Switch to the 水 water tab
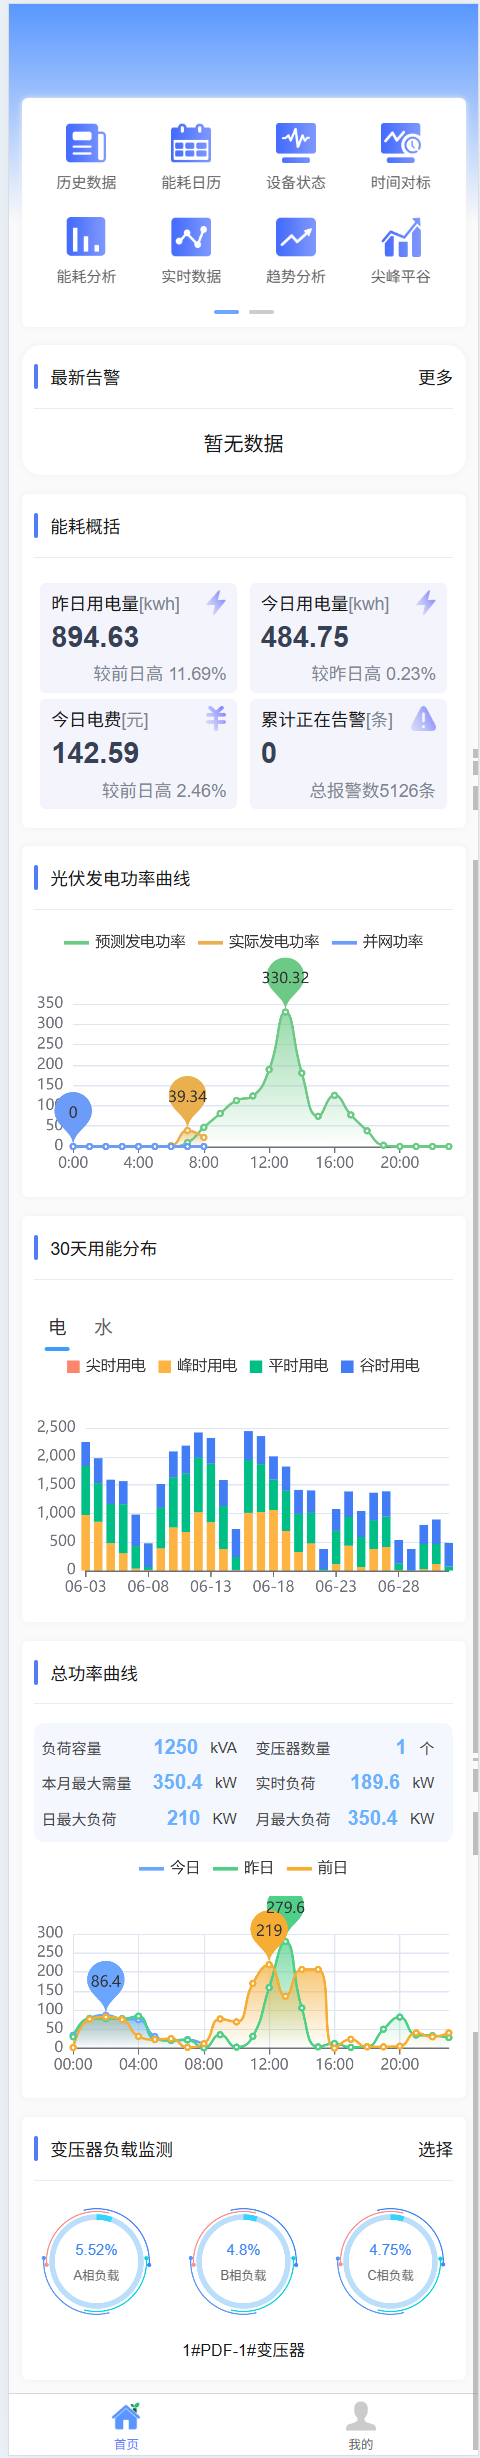480x2458 pixels. [103, 1327]
